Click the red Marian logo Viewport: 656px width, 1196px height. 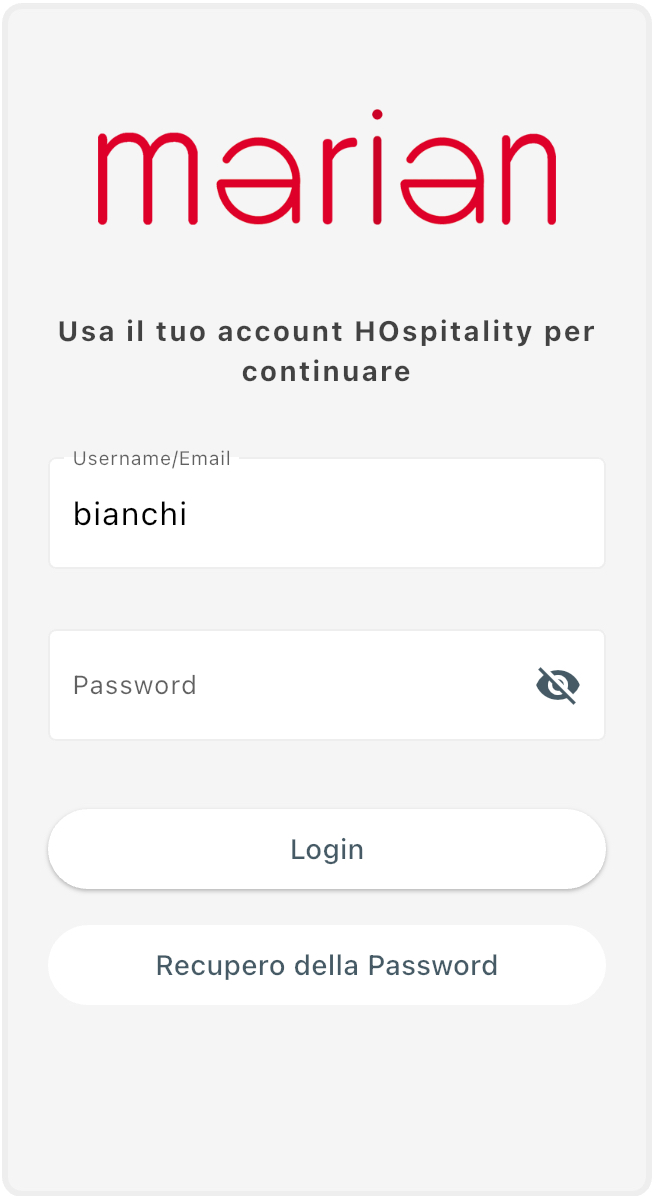[x=327, y=167]
